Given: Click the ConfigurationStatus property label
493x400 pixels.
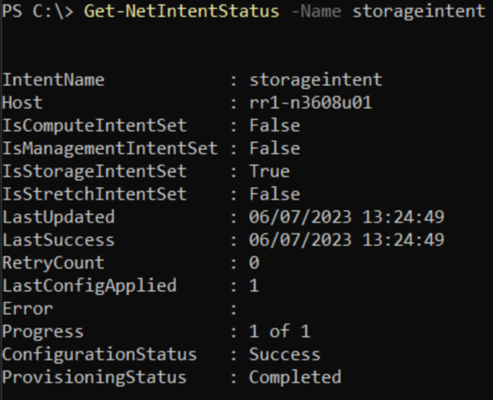Looking at the screenshot, I should coord(99,355).
